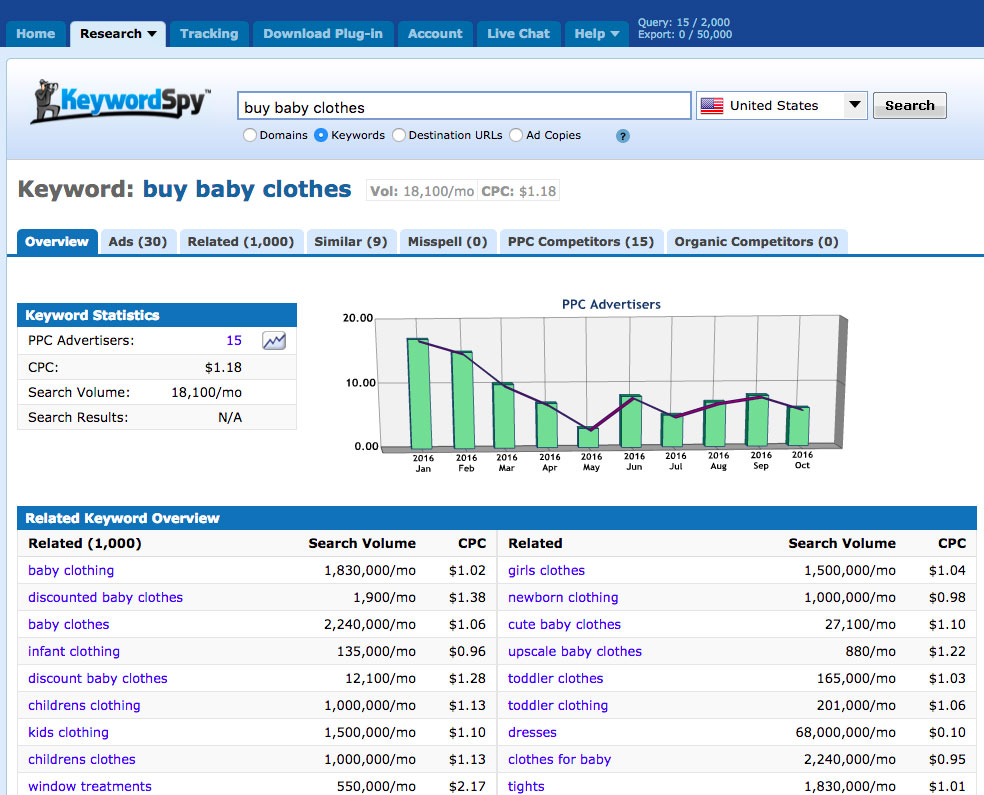The height and width of the screenshot is (795, 984).
Task: Go to the Tracking tab
Action: point(209,34)
